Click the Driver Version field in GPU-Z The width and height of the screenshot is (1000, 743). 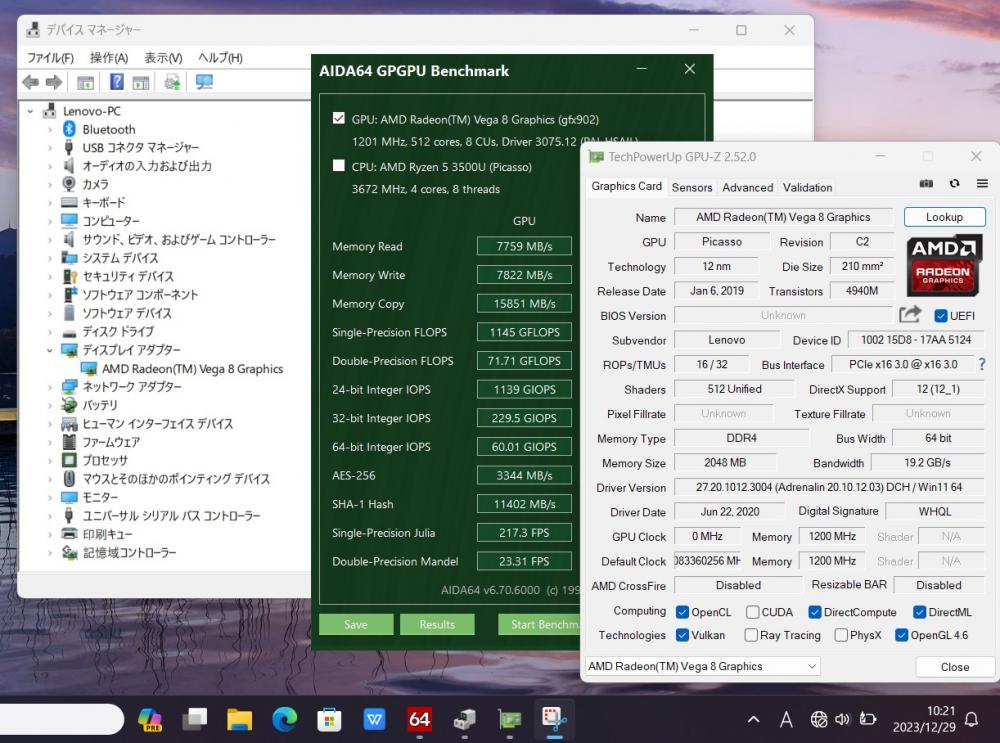tap(828, 487)
